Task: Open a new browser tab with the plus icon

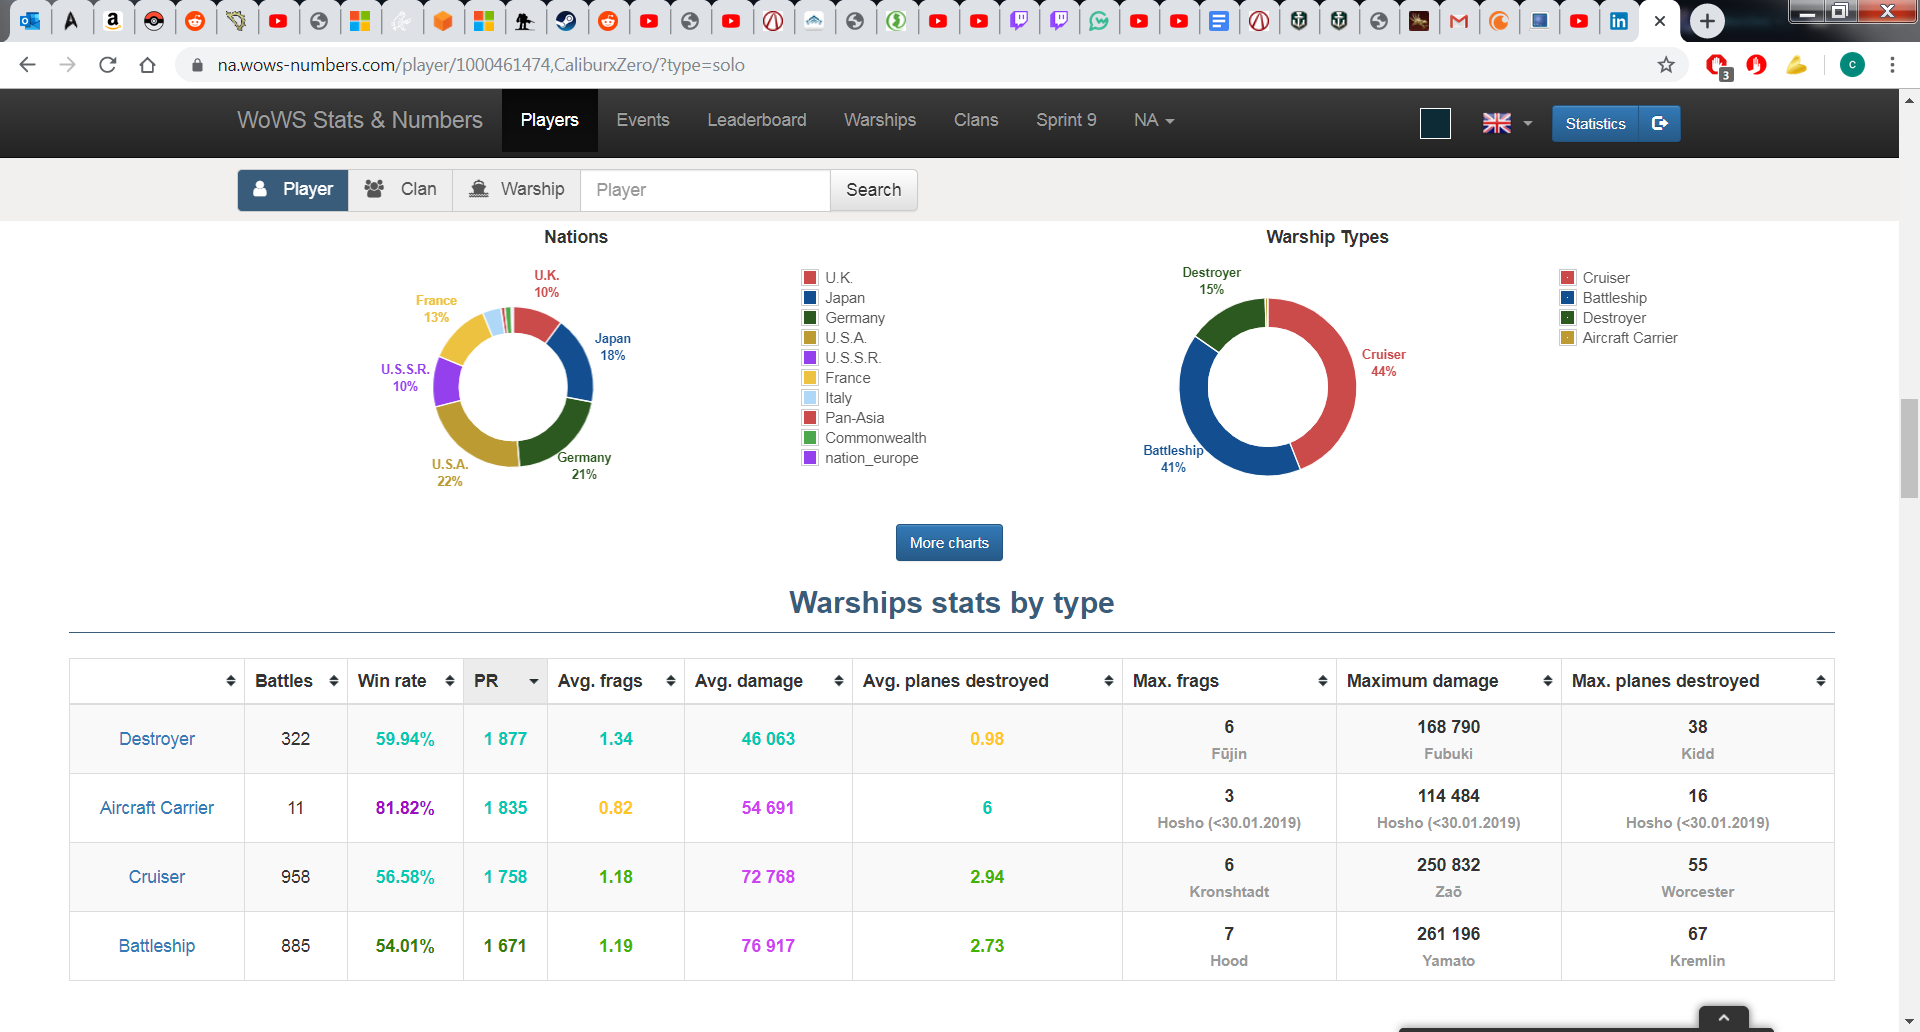Action: coord(1707,21)
